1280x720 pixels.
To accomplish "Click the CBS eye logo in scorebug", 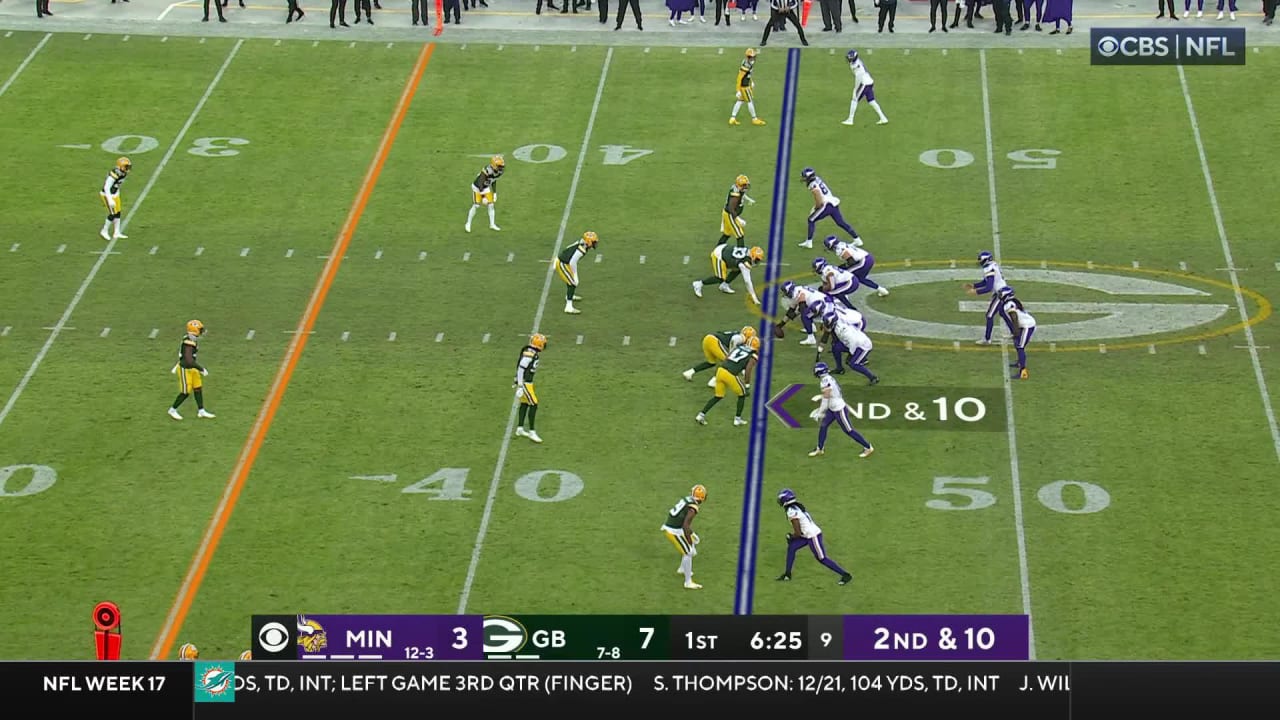I will (273, 638).
